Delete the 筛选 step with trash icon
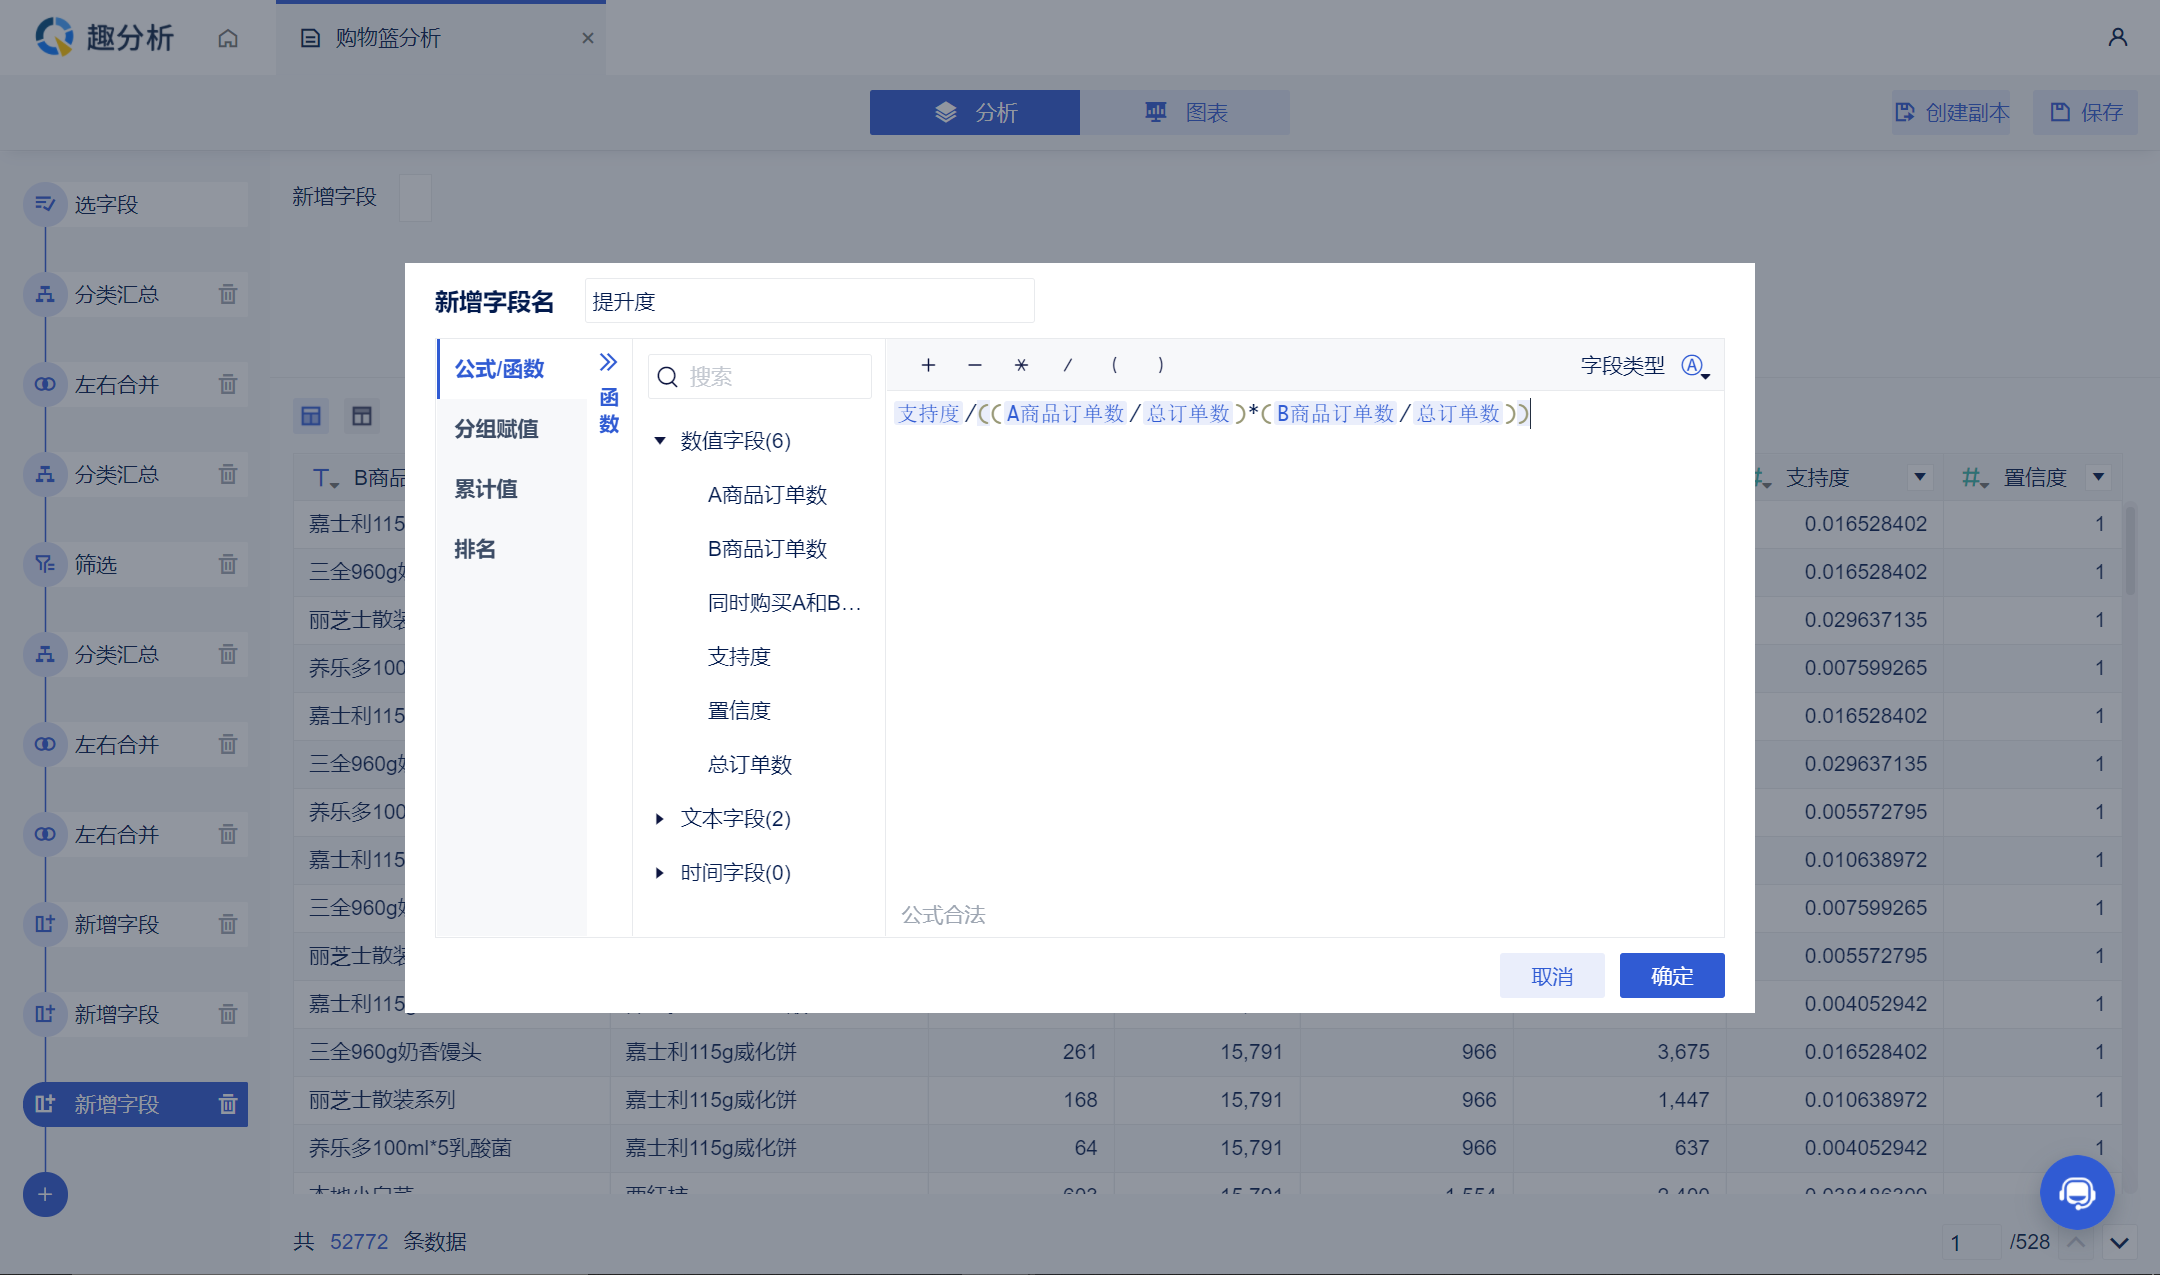This screenshot has height=1275, width=2160. click(227, 565)
